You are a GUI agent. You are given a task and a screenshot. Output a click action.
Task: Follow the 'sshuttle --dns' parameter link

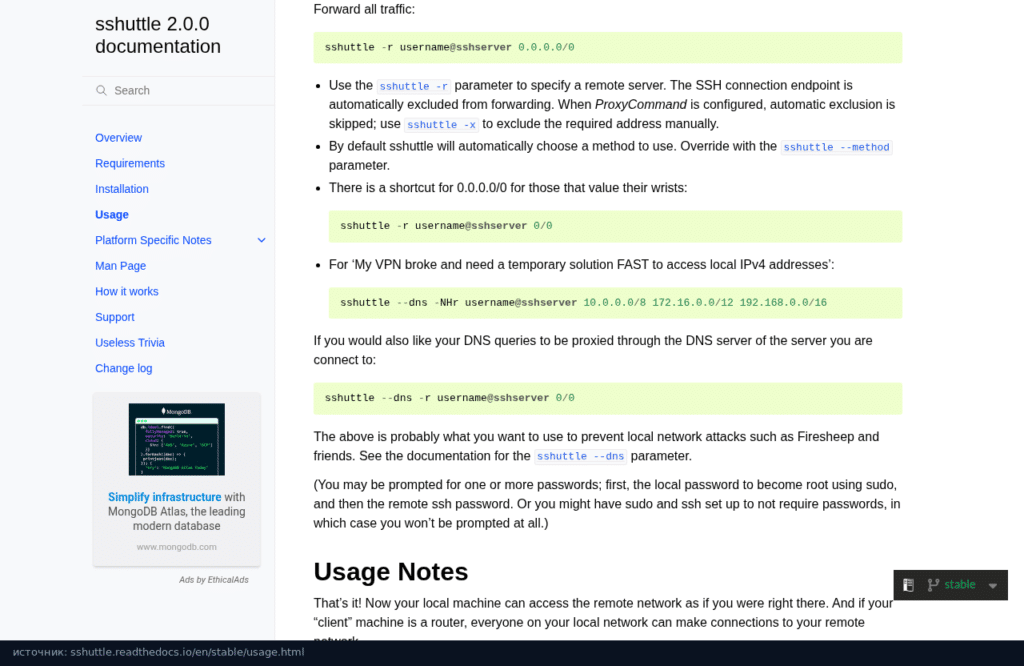(x=581, y=456)
